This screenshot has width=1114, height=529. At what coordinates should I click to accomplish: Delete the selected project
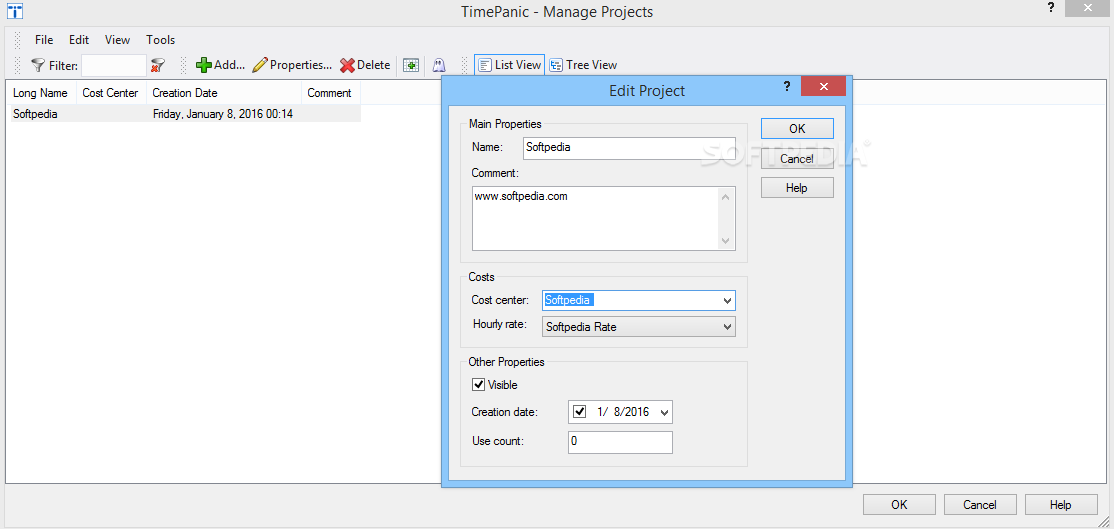click(x=365, y=65)
